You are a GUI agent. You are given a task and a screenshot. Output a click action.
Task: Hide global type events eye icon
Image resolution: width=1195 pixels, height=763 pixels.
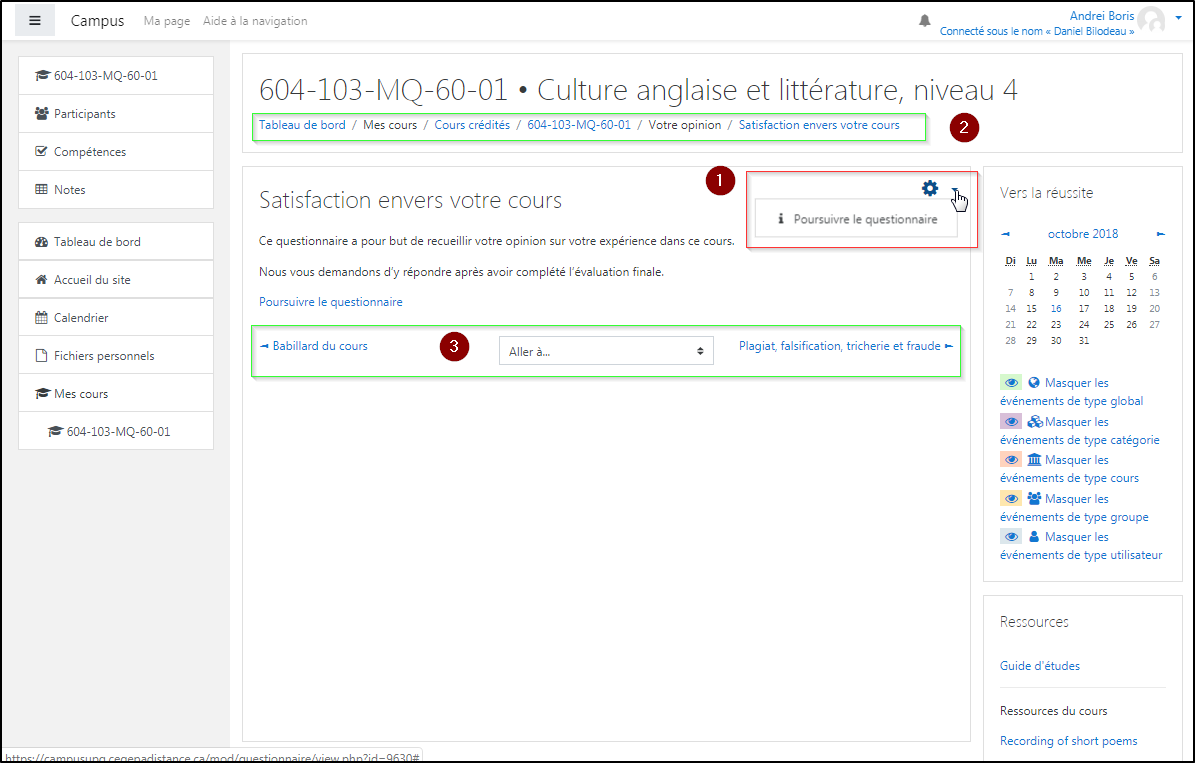pos(1011,383)
